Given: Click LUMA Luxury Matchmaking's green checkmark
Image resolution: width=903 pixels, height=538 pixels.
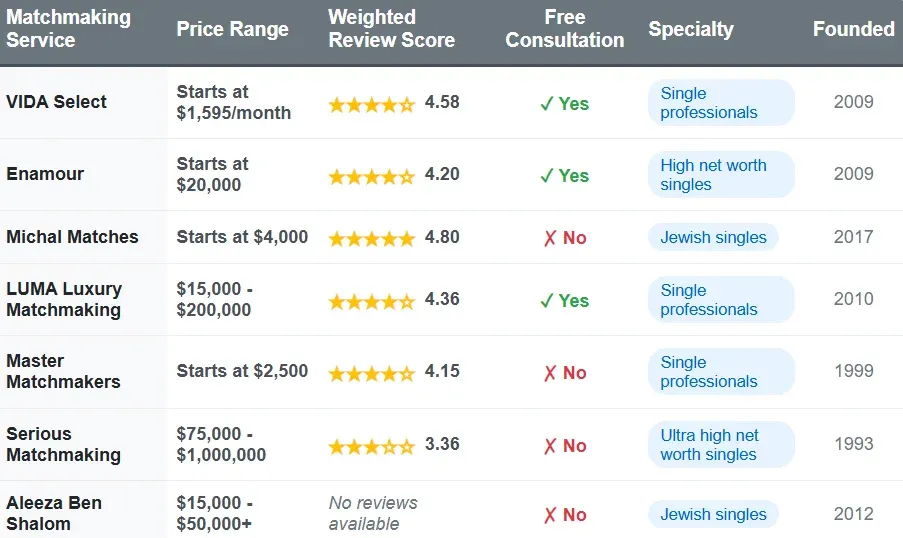Looking at the screenshot, I should pos(547,301).
